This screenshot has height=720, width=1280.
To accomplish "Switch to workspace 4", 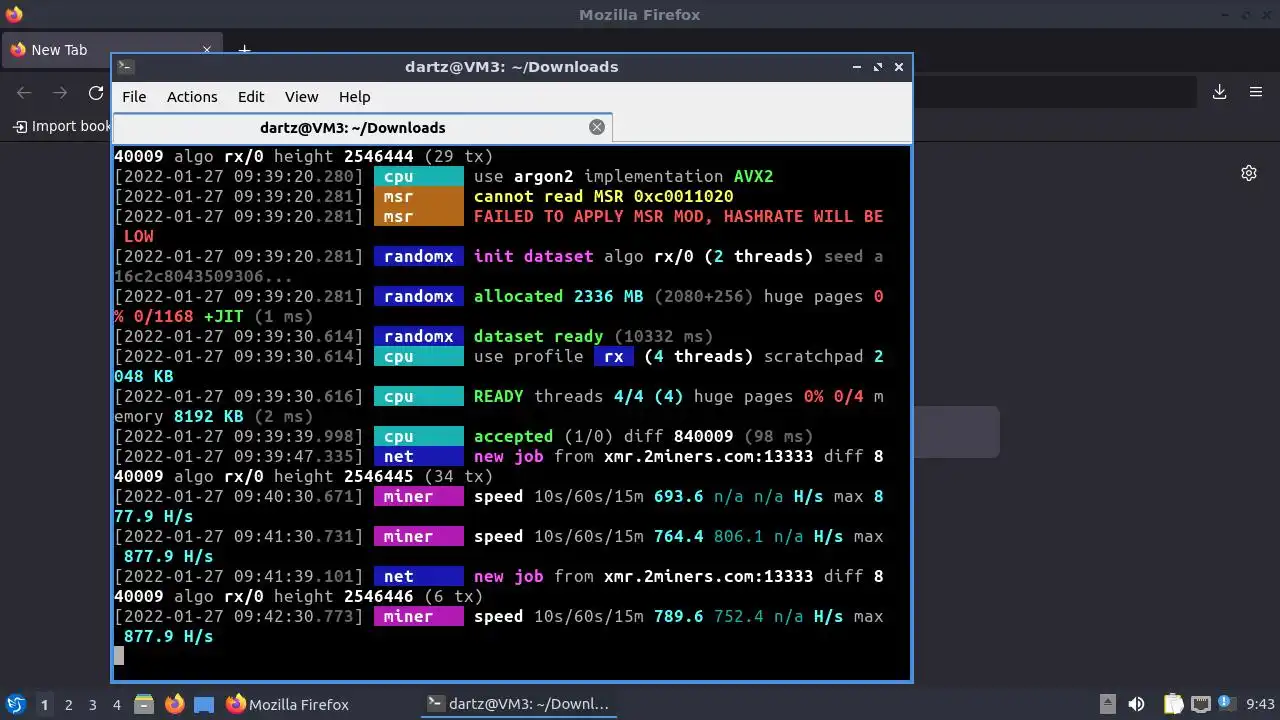I will click(116, 705).
